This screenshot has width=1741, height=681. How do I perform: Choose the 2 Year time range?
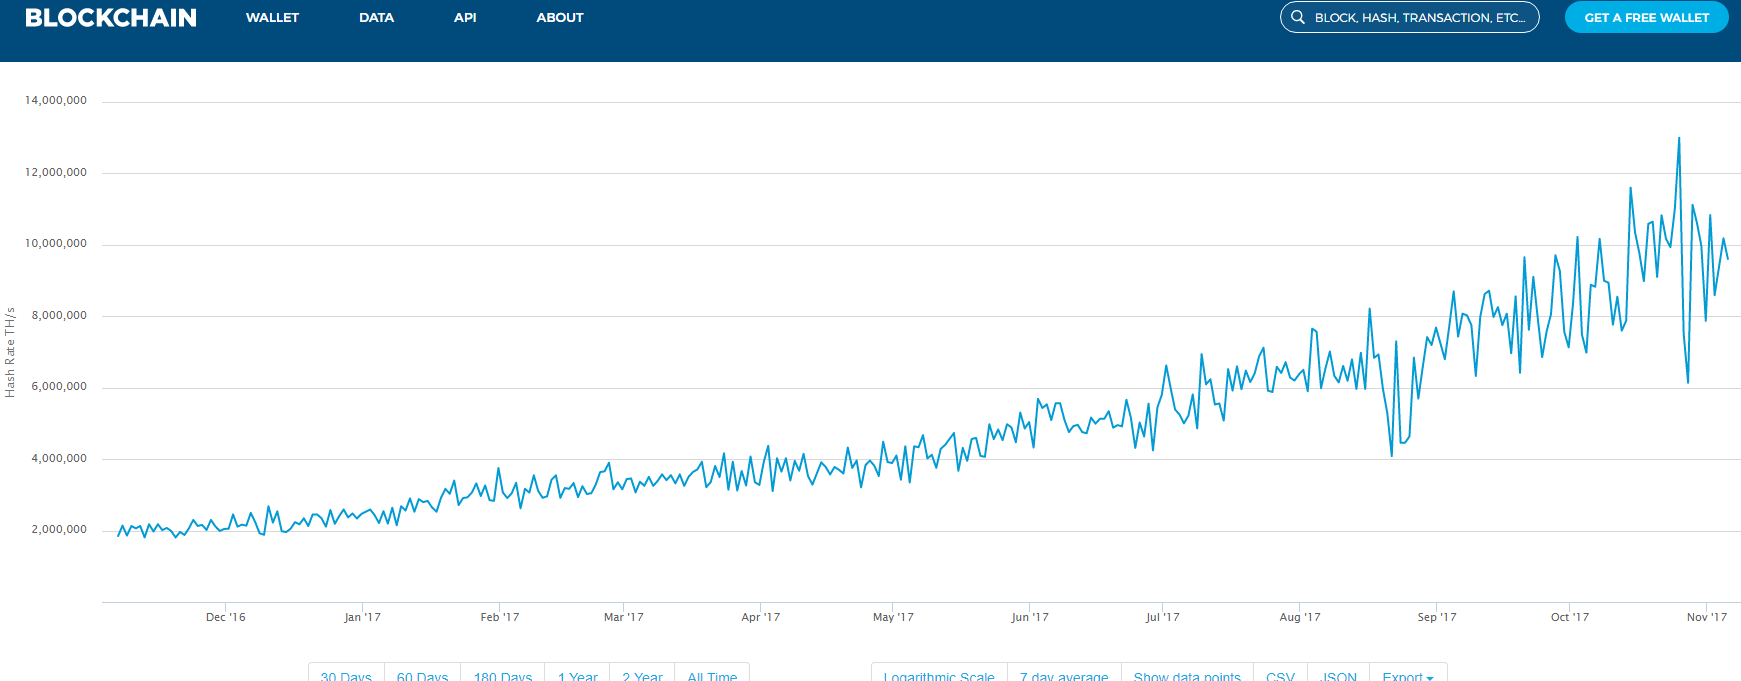[x=642, y=675]
